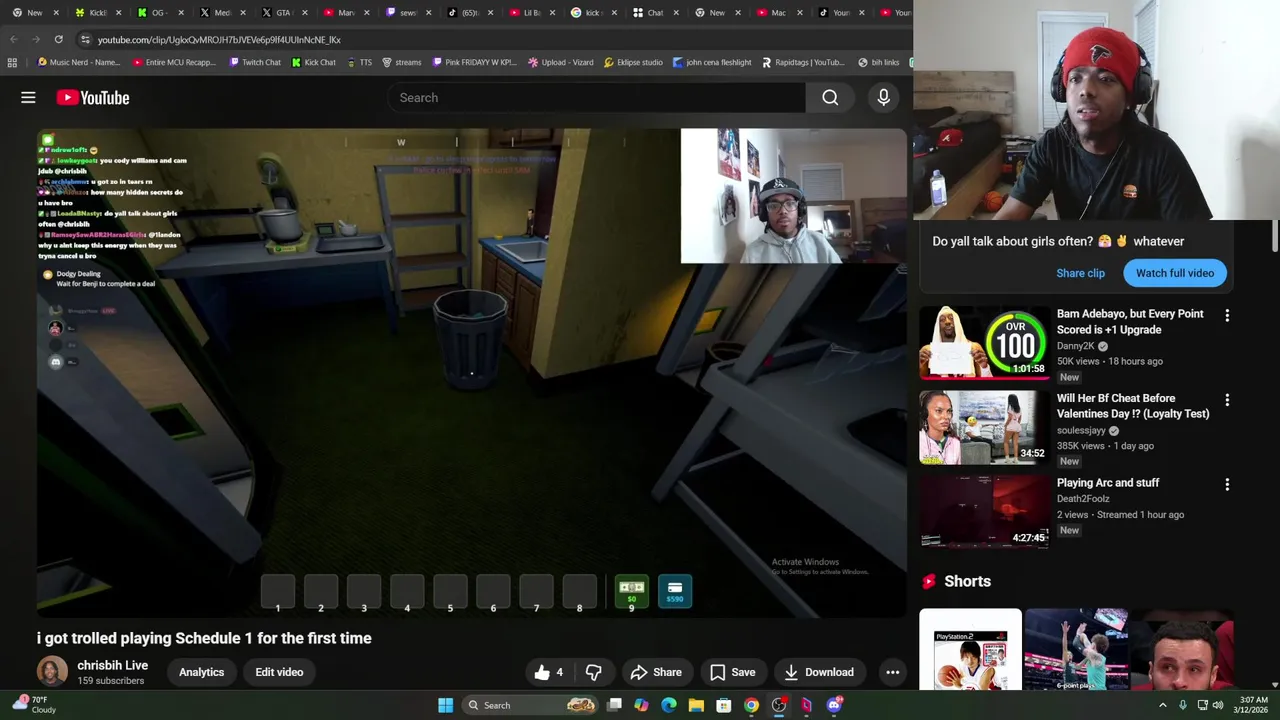The width and height of the screenshot is (1280, 720).
Task: Go back in browser history
Action: click(x=13, y=39)
